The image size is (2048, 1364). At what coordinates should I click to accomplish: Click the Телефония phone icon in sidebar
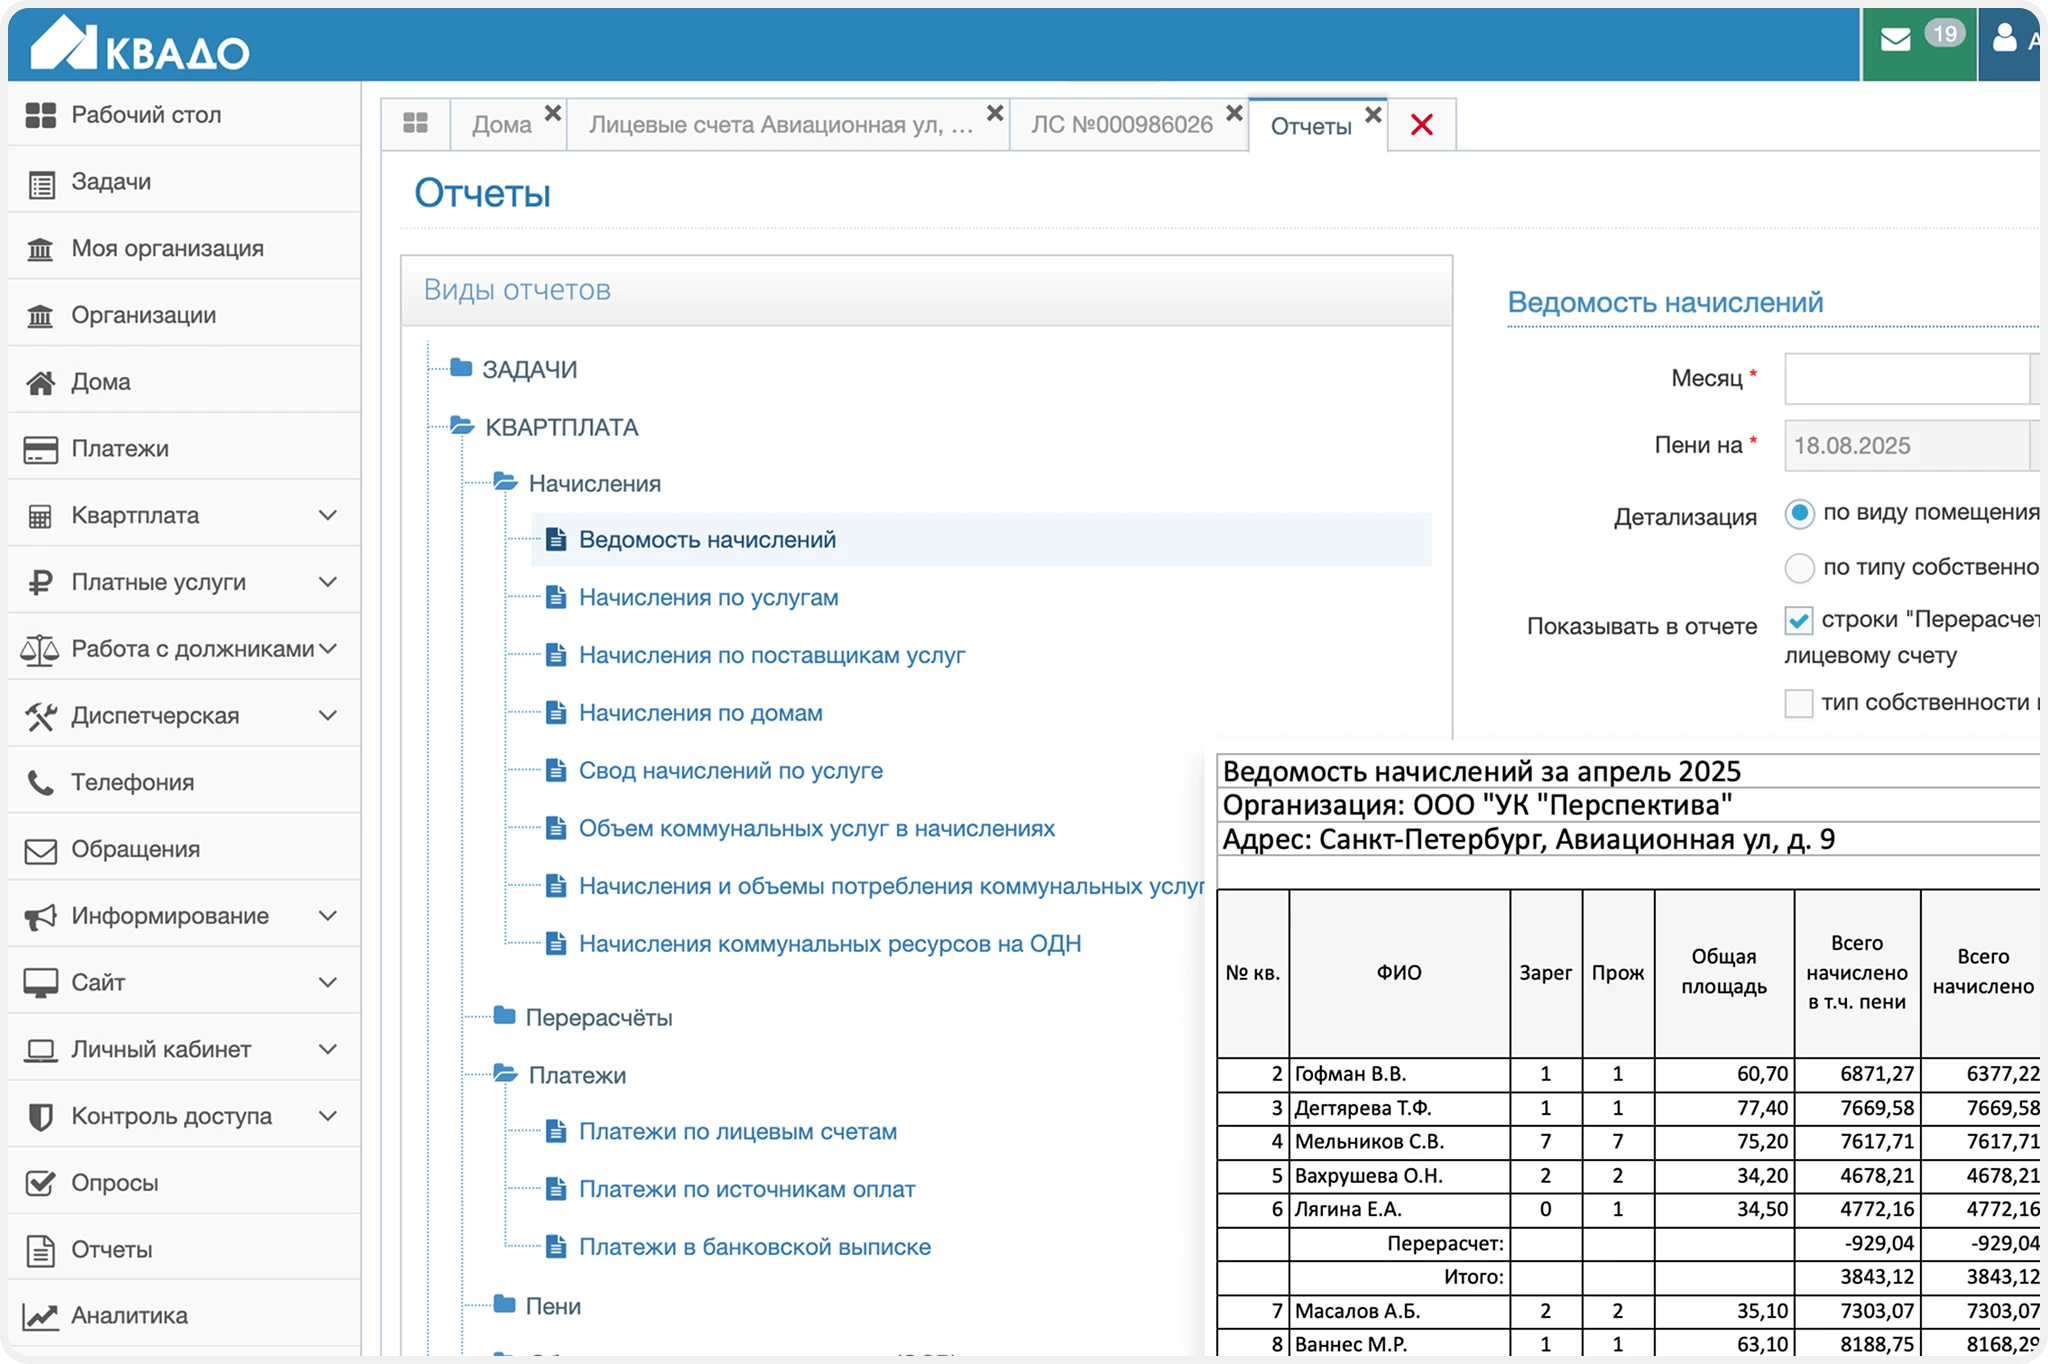pyautogui.click(x=40, y=782)
